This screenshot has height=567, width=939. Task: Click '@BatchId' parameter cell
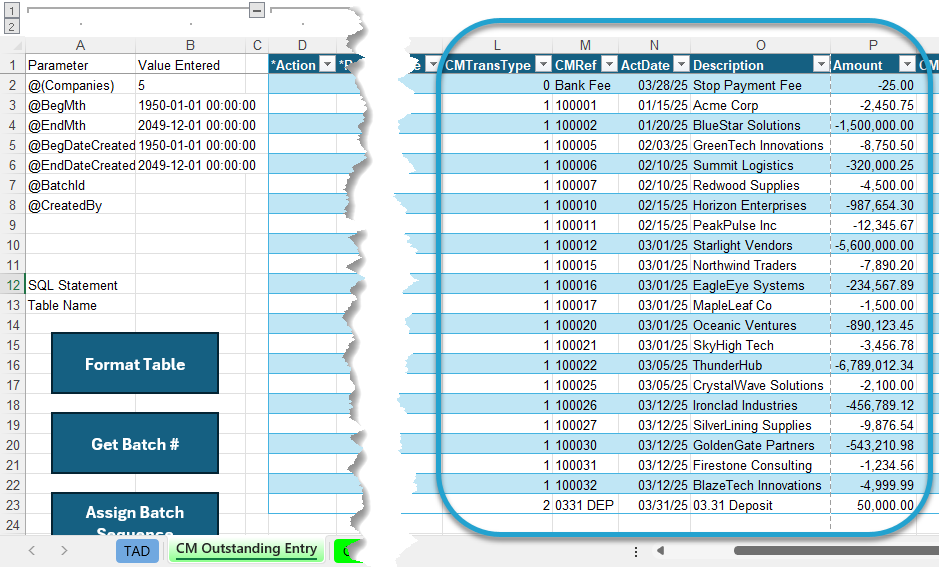click(80, 185)
